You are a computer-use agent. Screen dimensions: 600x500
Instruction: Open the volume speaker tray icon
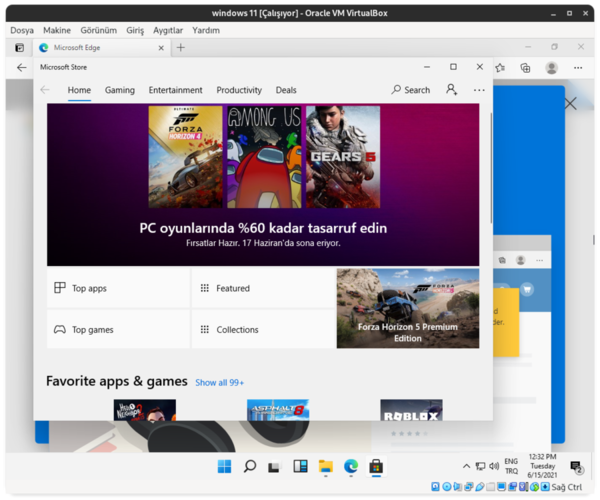pos(494,466)
